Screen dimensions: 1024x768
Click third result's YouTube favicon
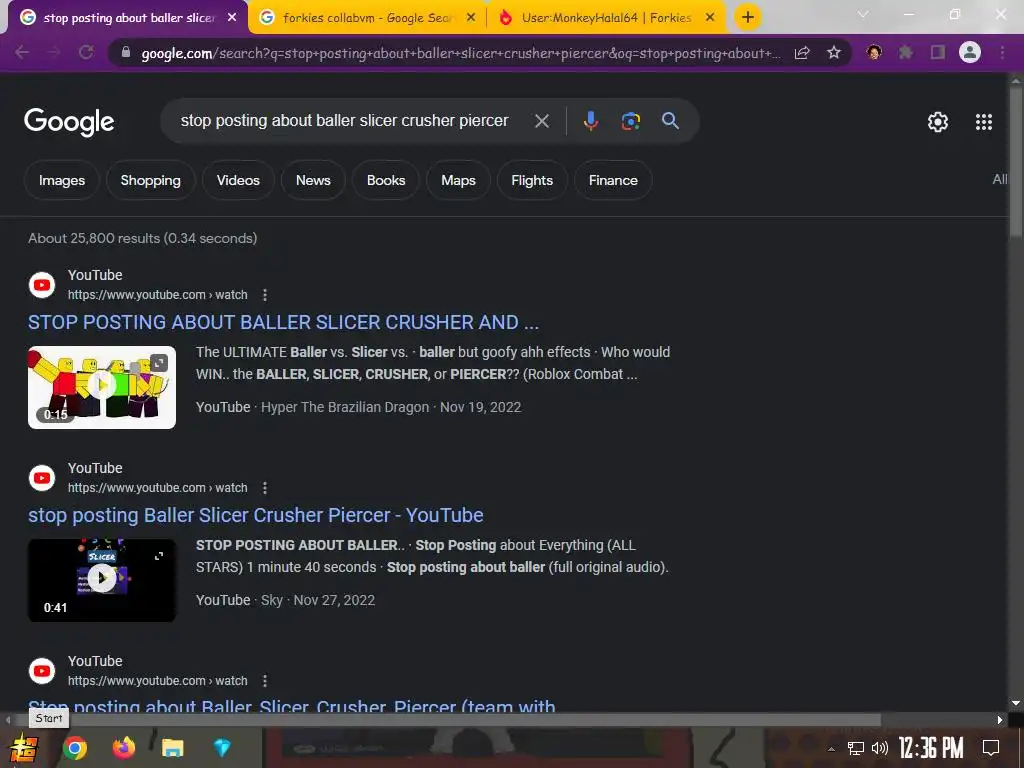pos(42,671)
